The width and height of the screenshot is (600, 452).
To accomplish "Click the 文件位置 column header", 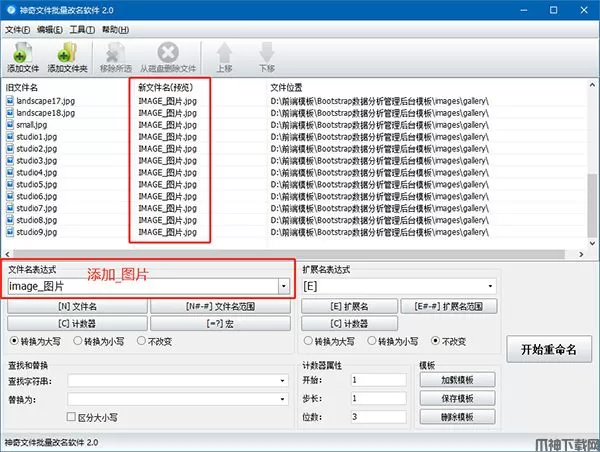I will point(286,88).
